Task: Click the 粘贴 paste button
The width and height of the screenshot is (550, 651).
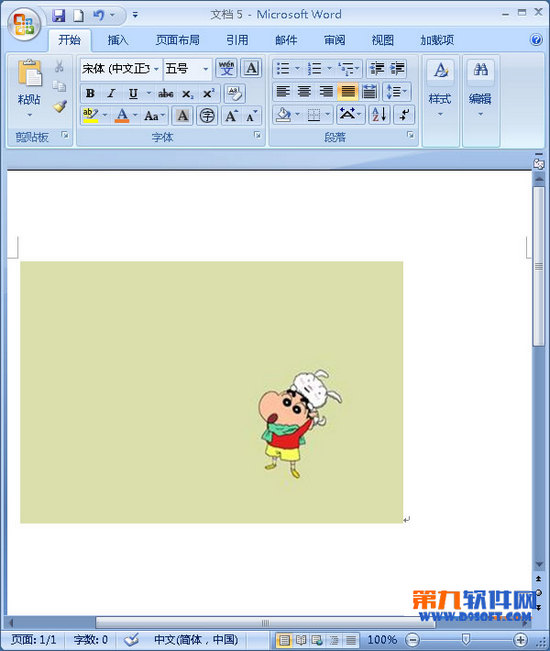Action: coord(29,88)
